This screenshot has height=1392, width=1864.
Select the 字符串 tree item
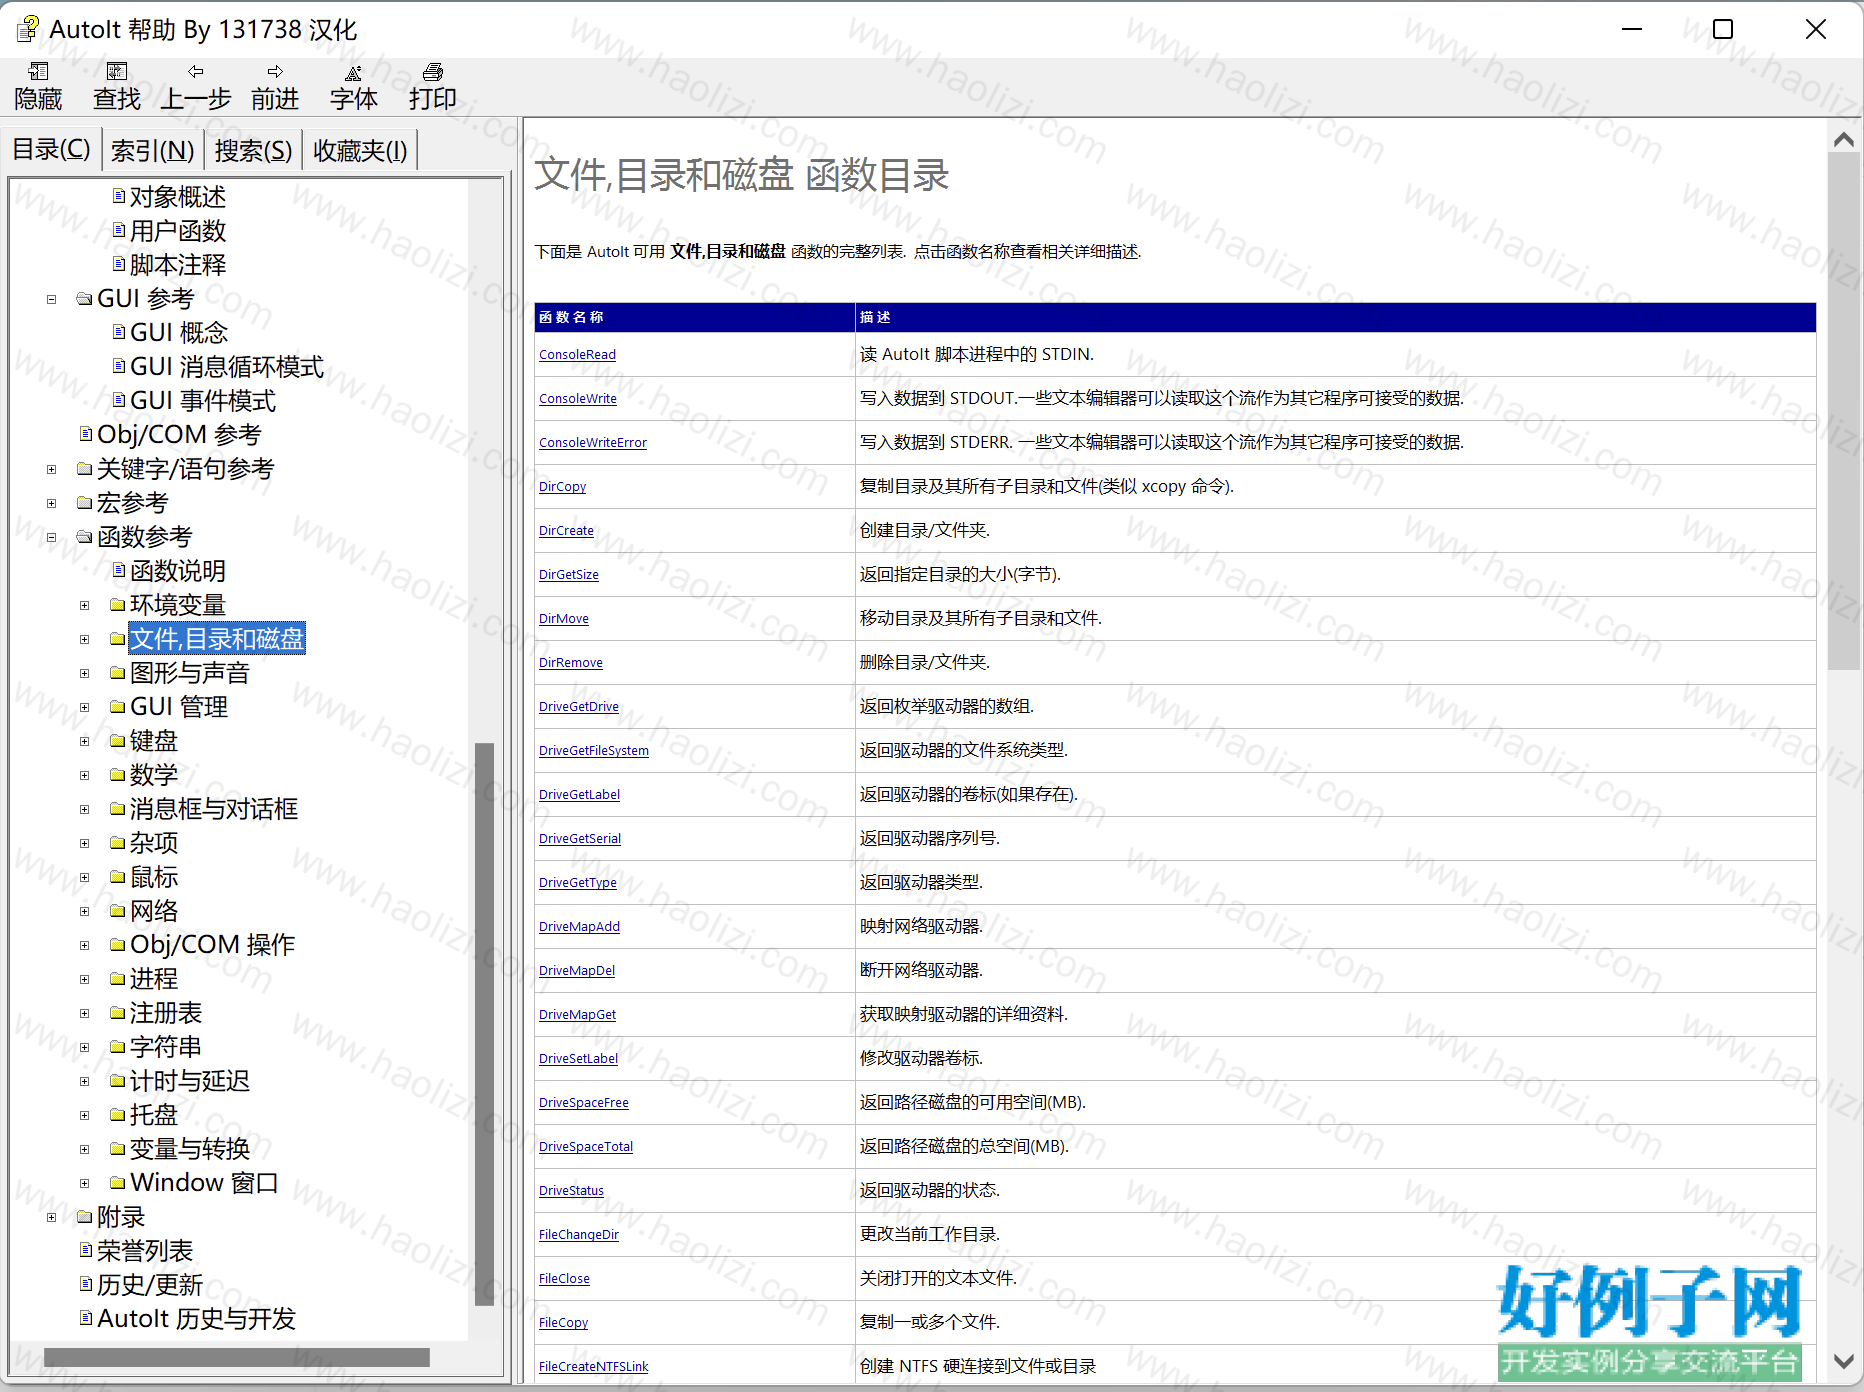point(166,1047)
